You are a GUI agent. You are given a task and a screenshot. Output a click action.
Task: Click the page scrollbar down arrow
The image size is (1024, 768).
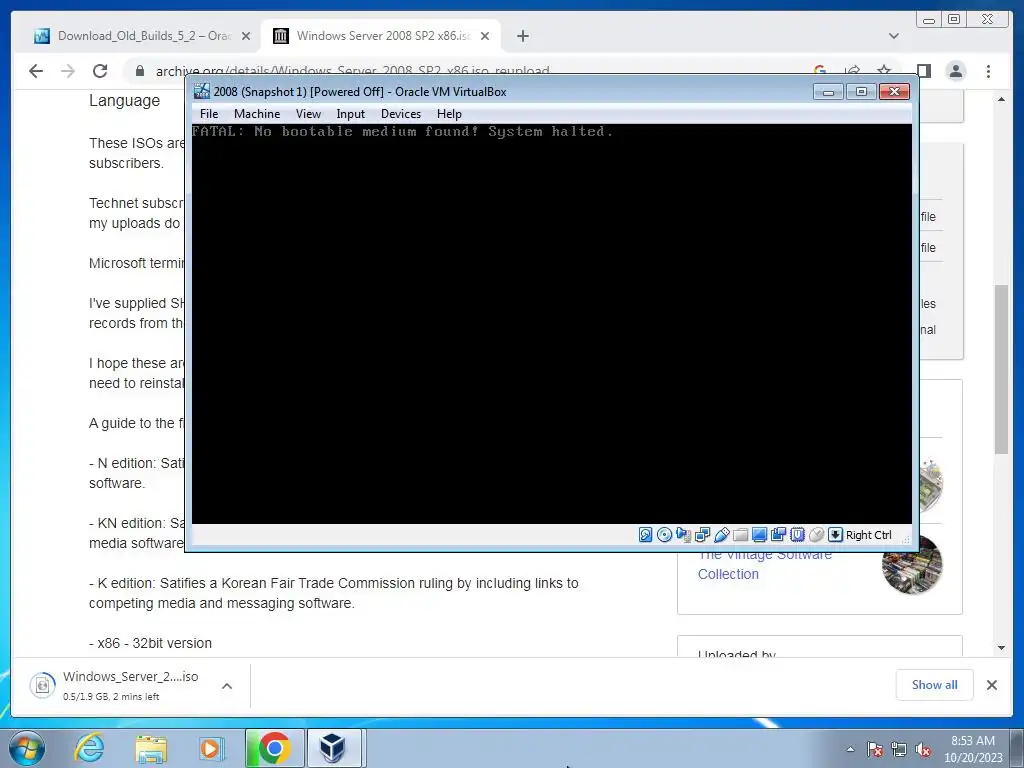pos(1001,648)
